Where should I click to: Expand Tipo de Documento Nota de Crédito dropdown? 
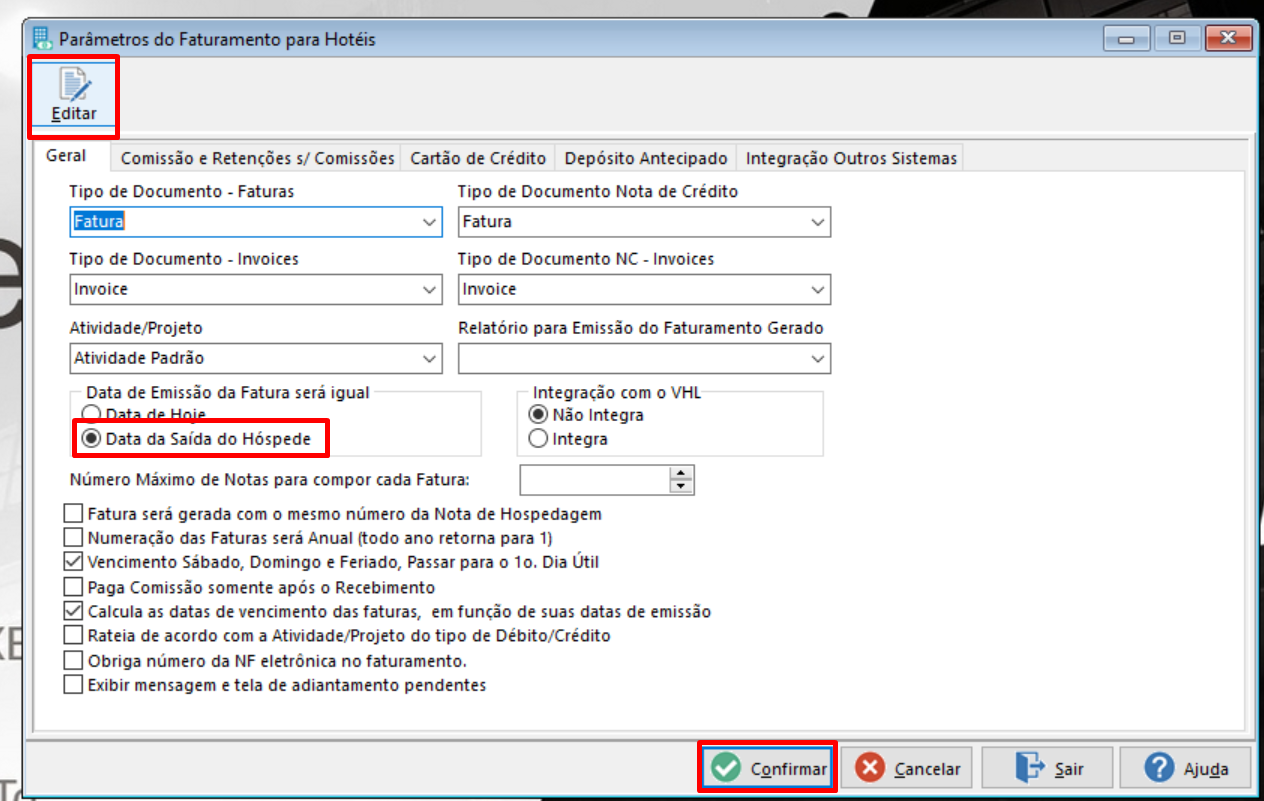[x=818, y=222]
